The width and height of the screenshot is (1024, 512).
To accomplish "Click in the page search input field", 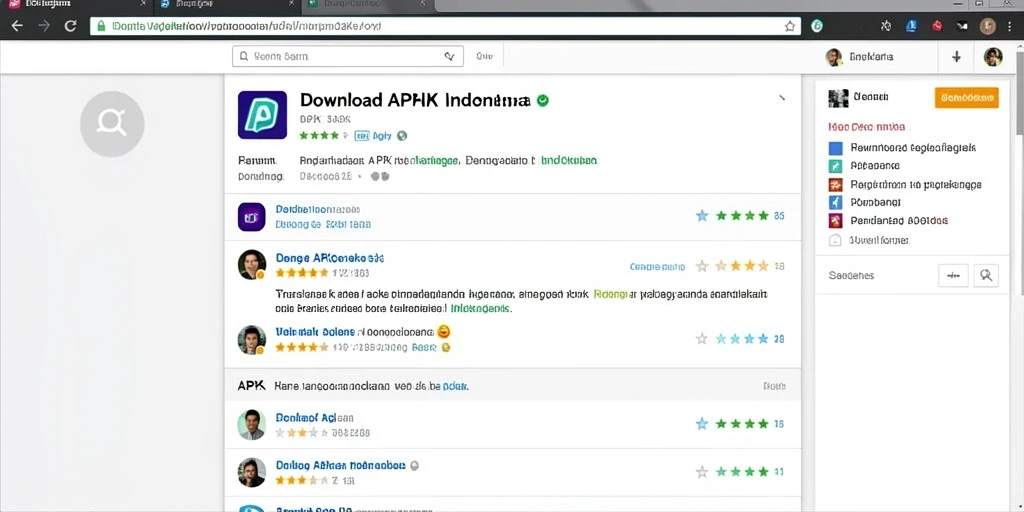I will pos(347,57).
